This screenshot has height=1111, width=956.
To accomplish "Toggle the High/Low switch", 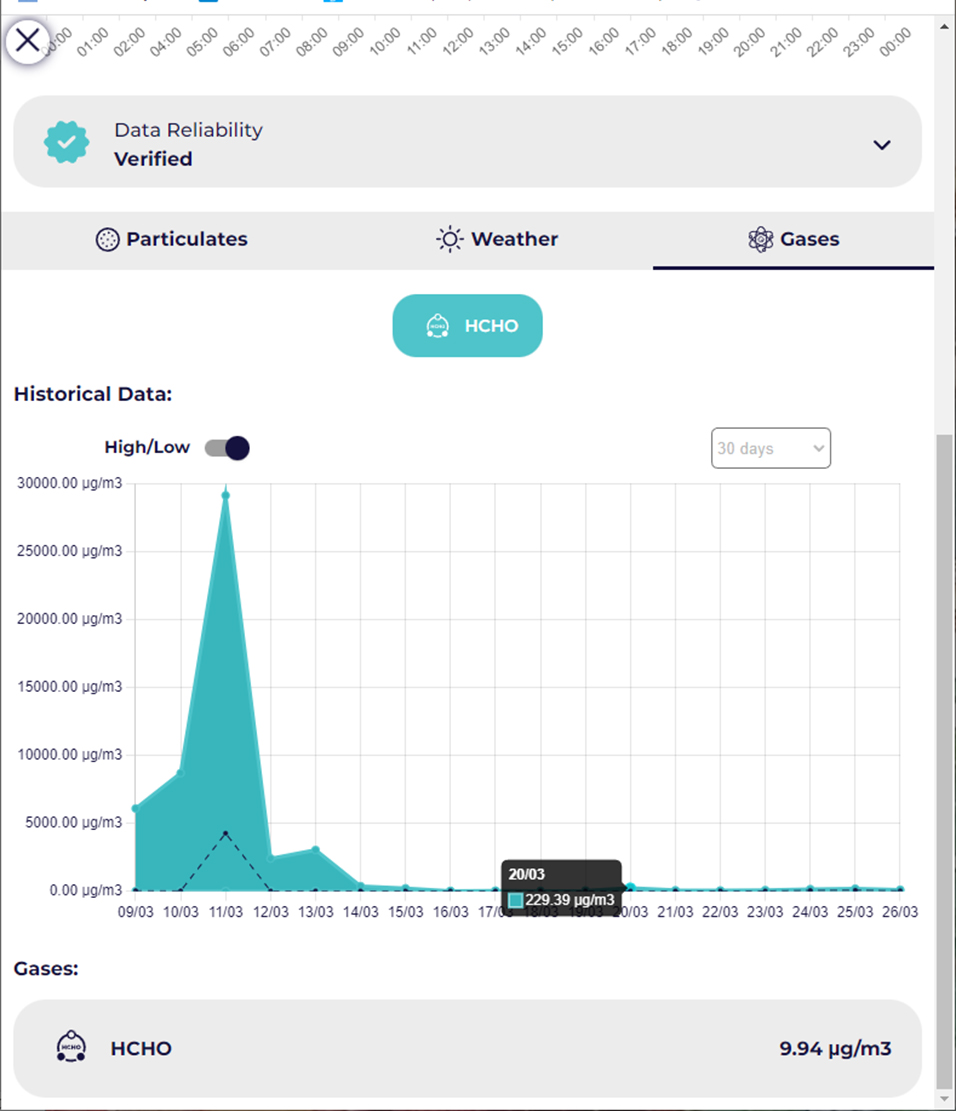I will (x=227, y=448).
